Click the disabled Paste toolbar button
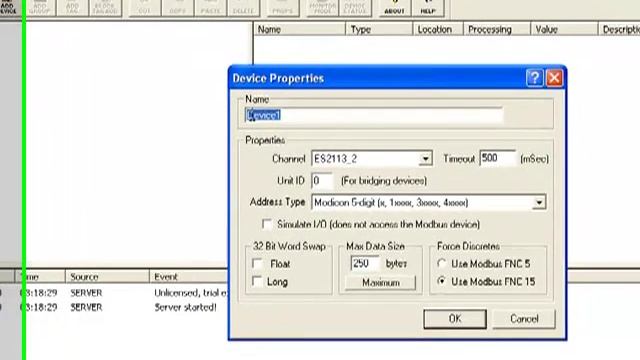 click(x=211, y=8)
